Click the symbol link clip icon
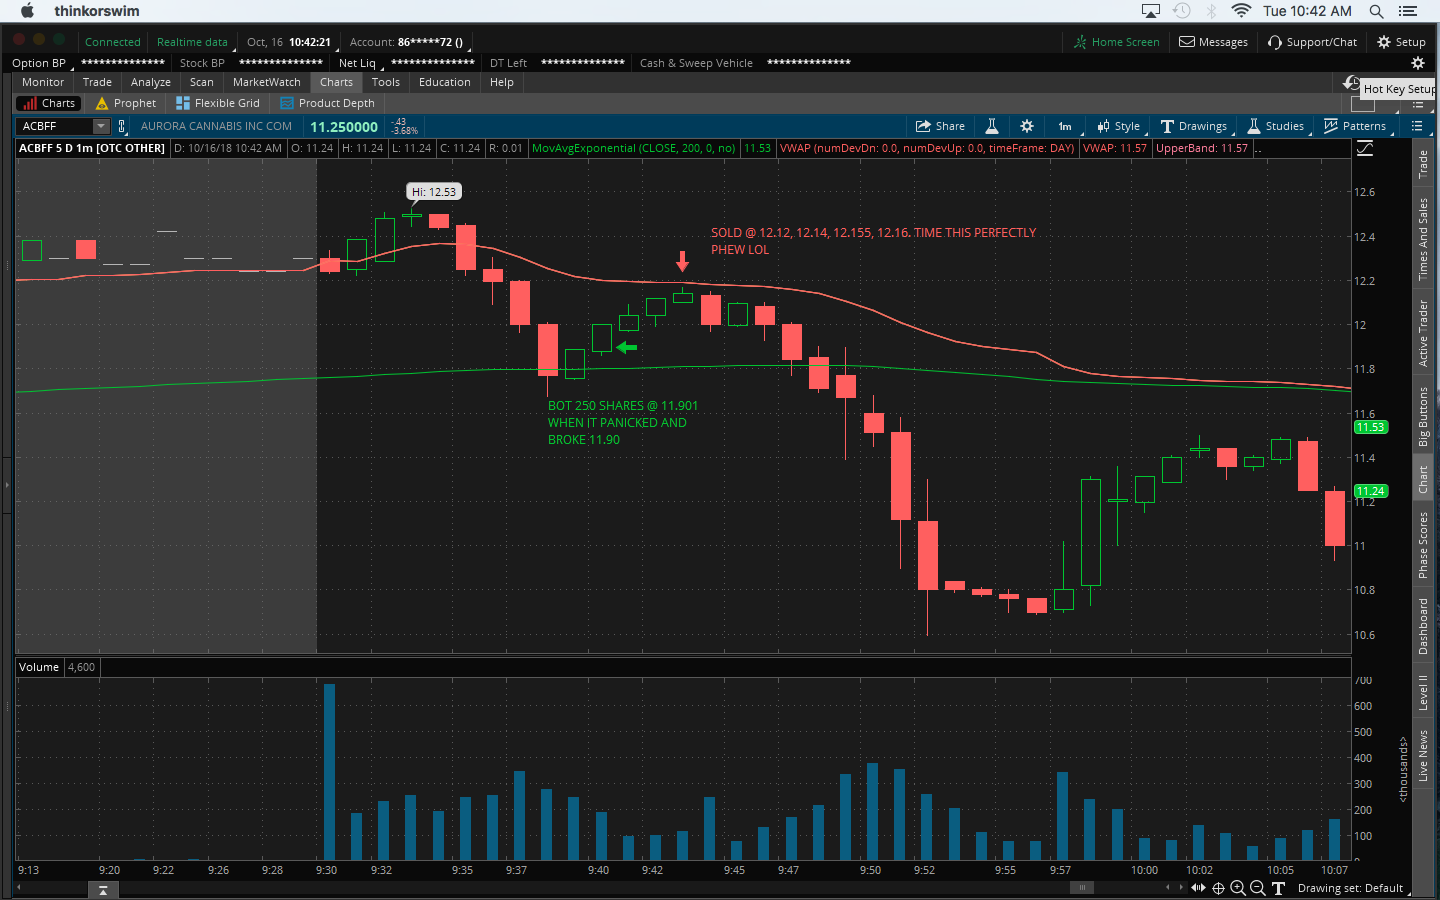Screen dimensions: 1440x900 [122, 126]
